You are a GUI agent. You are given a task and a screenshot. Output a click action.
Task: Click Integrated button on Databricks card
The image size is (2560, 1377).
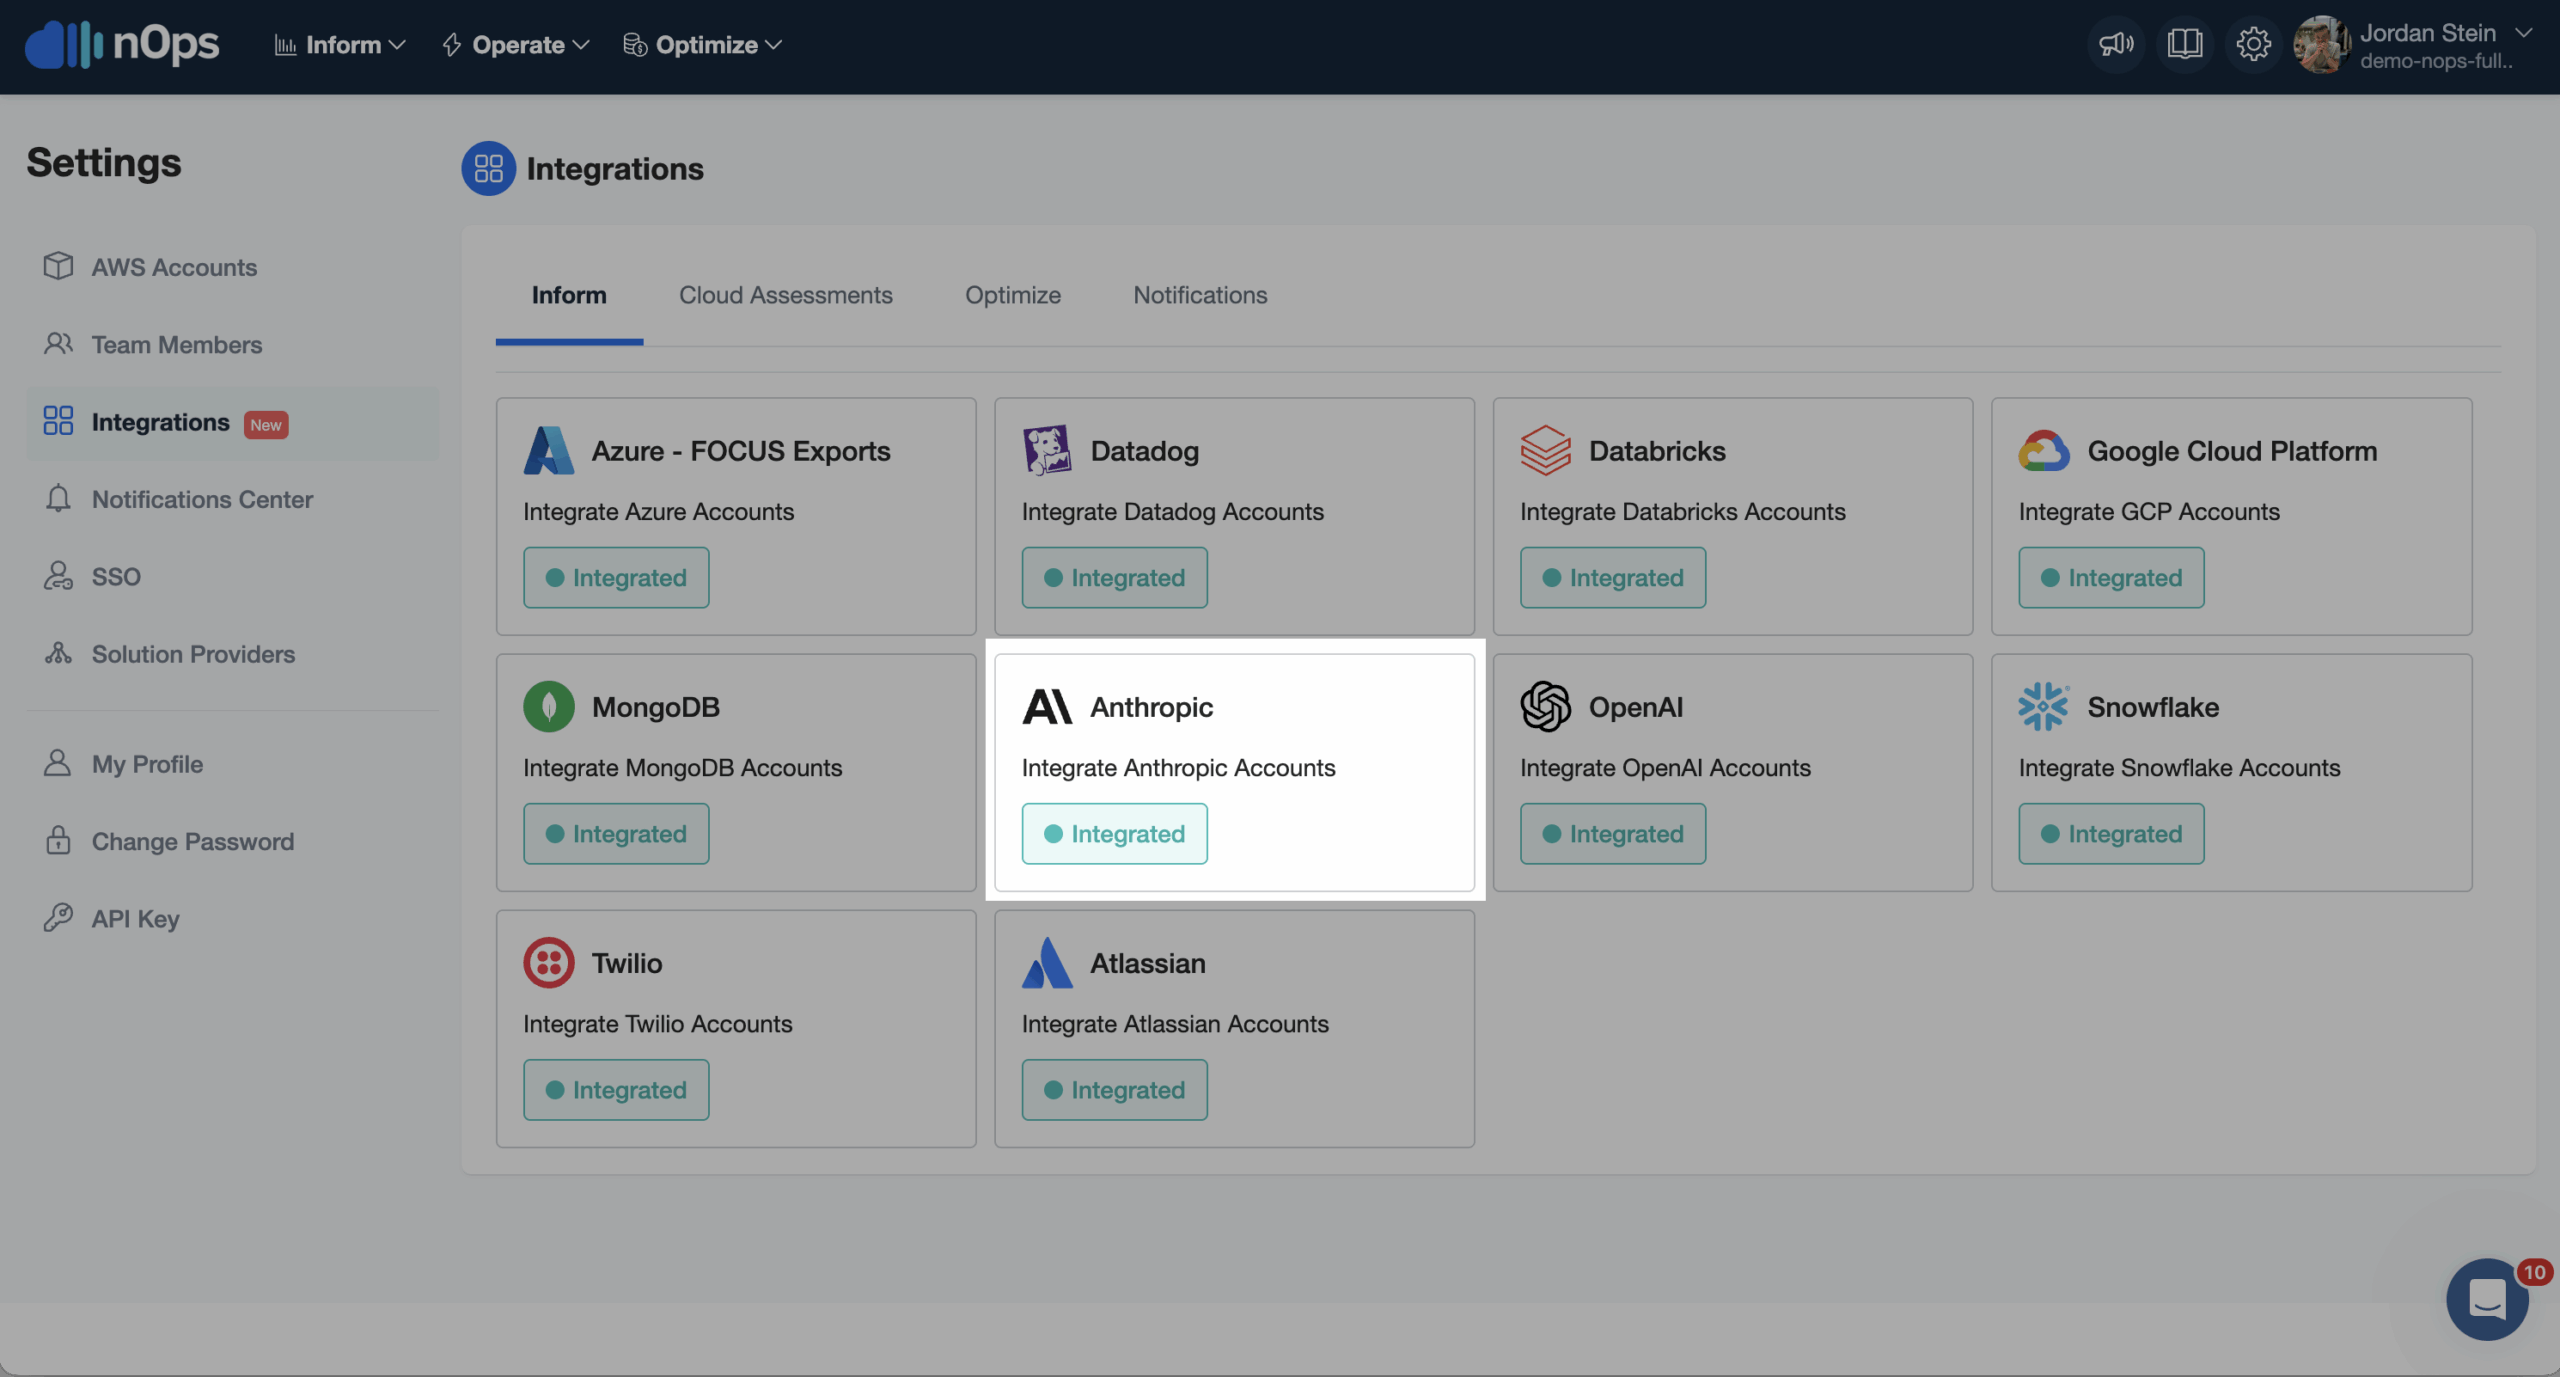(1613, 577)
